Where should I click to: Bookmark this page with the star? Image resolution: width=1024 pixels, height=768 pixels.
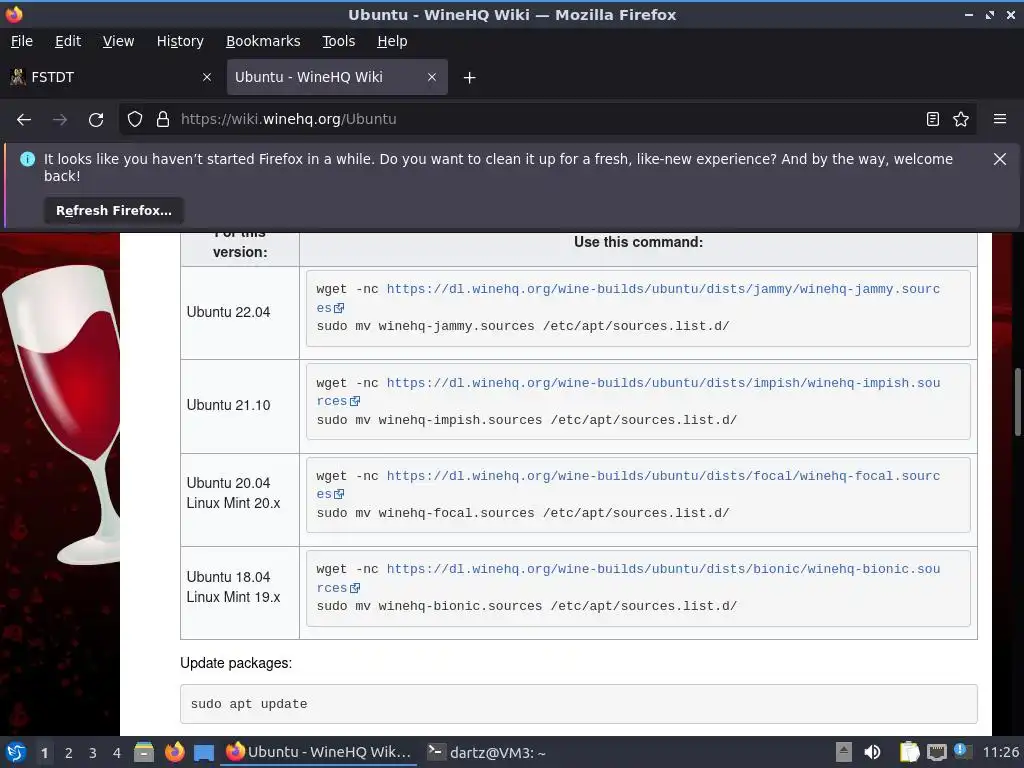point(961,120)
